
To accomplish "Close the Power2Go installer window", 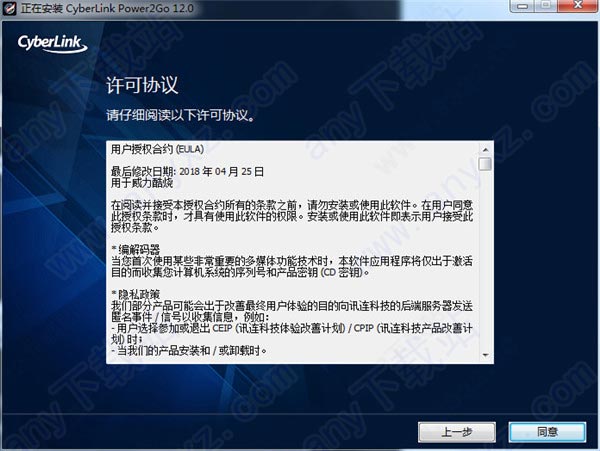I will 578,6.
